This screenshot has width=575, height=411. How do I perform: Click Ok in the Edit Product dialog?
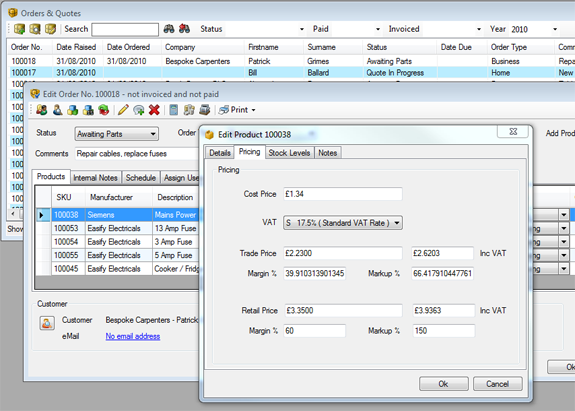443,384
